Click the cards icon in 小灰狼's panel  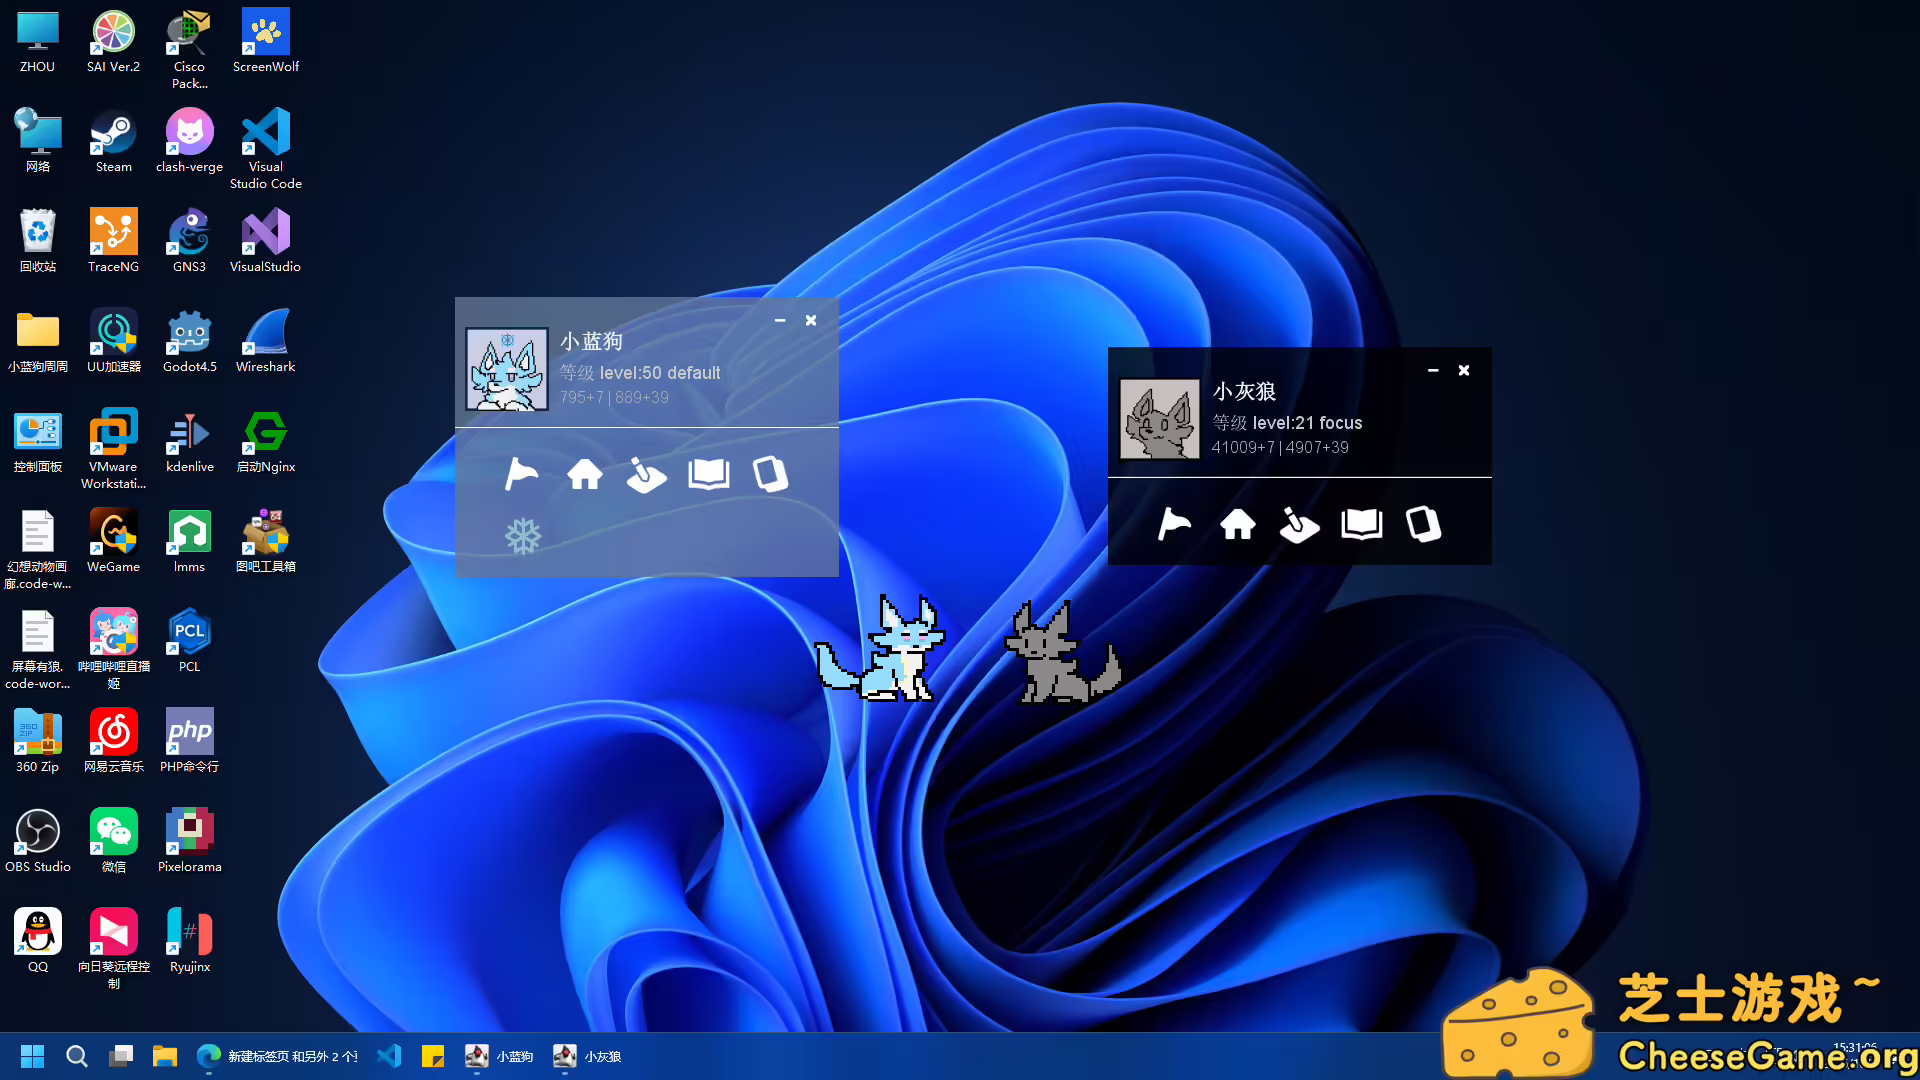tap(1423, 524)
